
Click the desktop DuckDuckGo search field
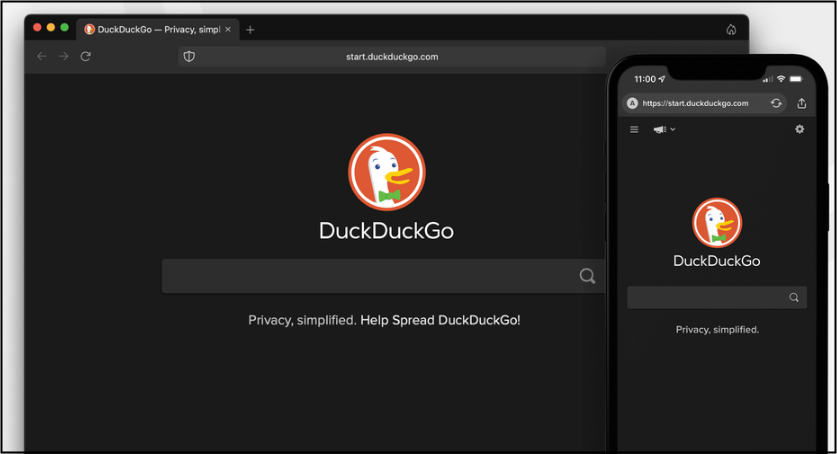point(383,276)
